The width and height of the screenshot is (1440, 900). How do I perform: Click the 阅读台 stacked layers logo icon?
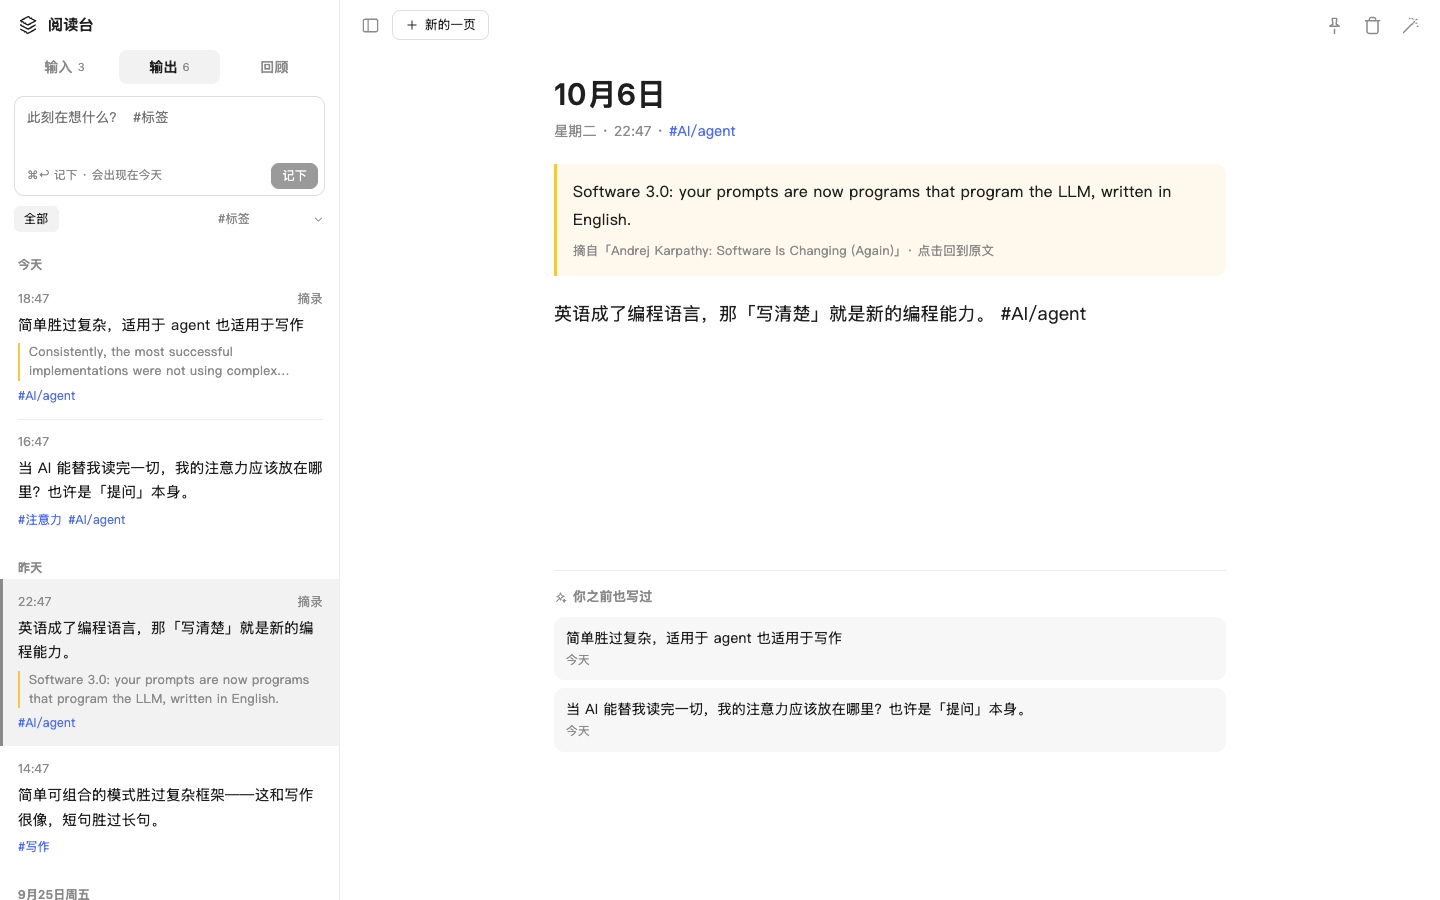[x=28, y=25]
